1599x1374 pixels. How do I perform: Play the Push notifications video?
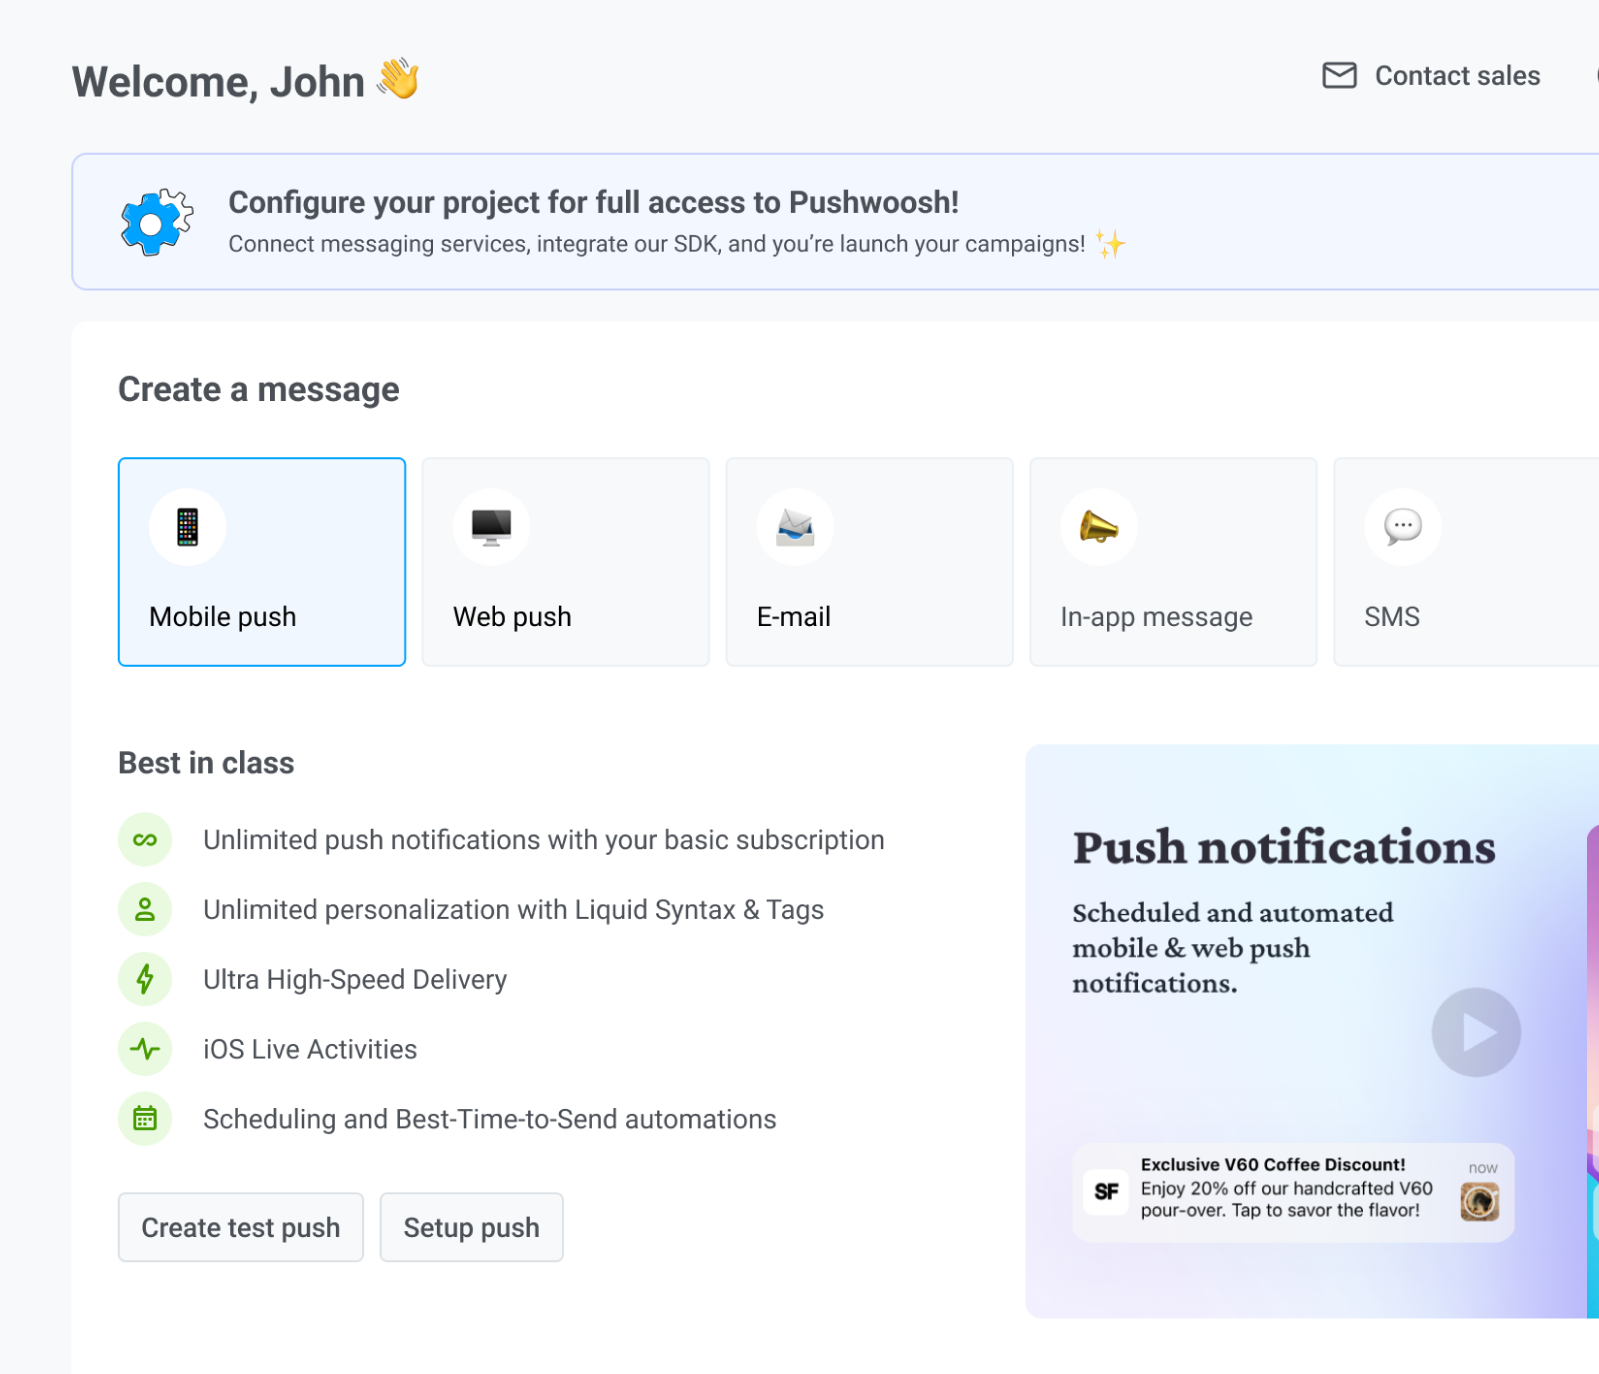point(1476,1032)
